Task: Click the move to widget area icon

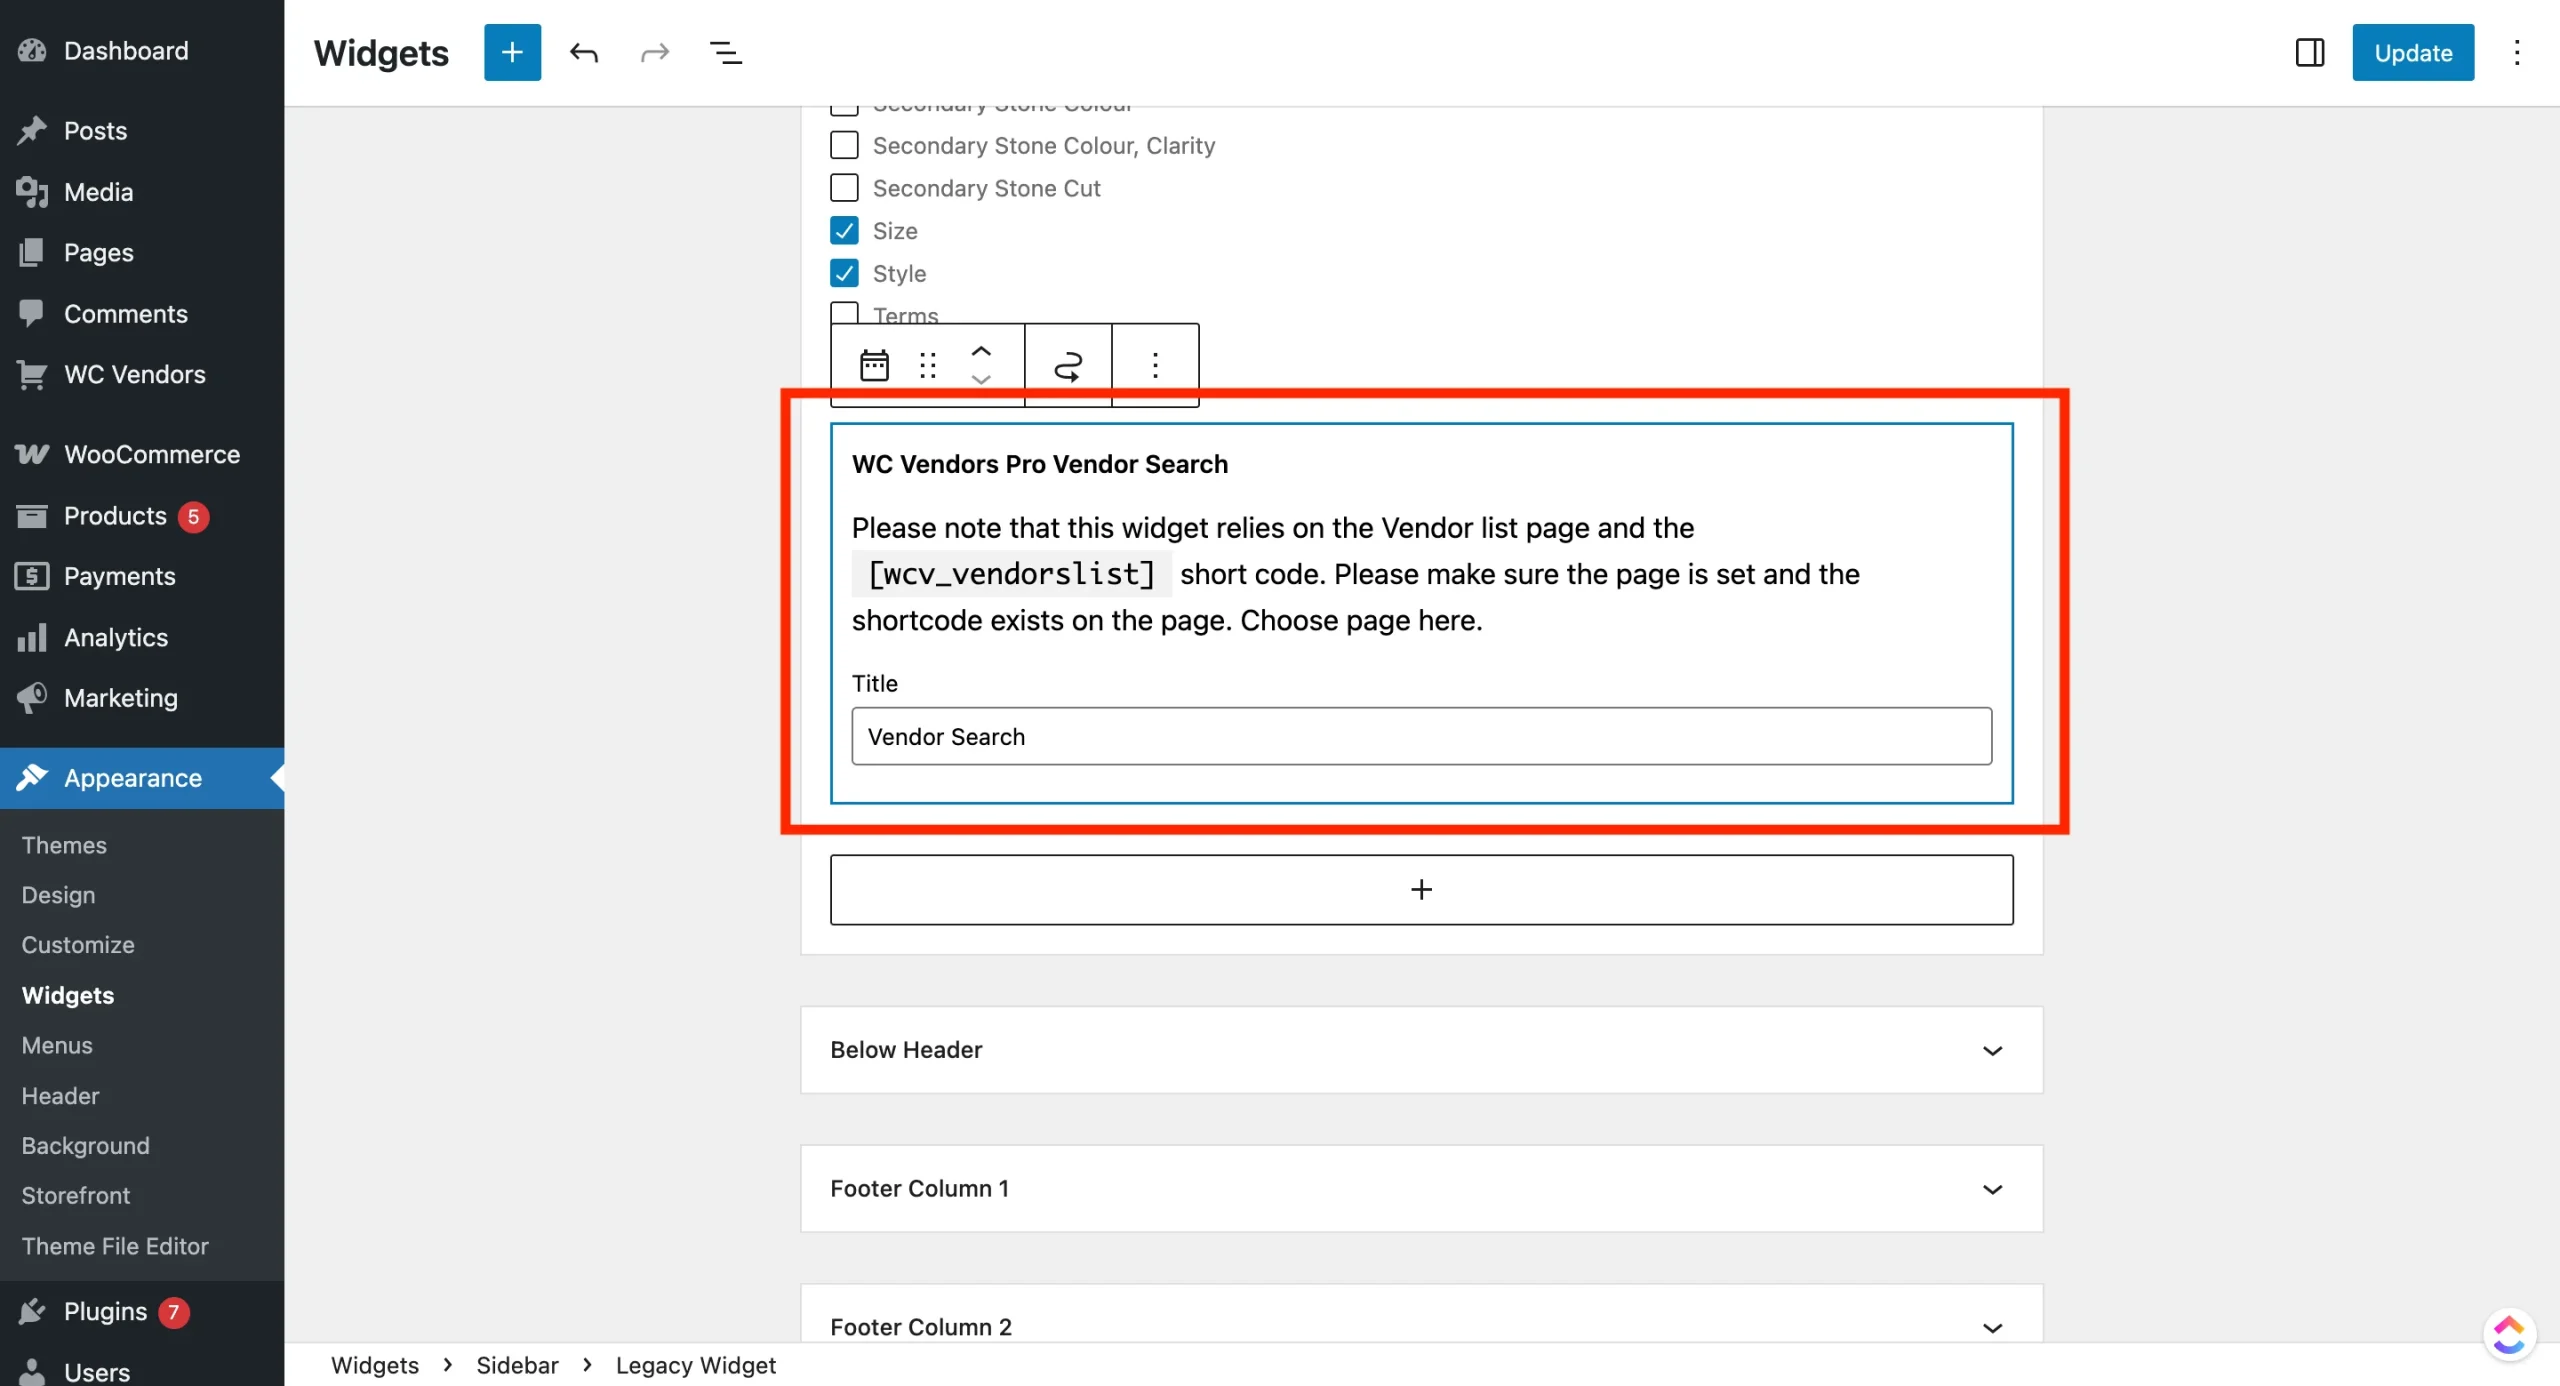Action: [1068, 365]
